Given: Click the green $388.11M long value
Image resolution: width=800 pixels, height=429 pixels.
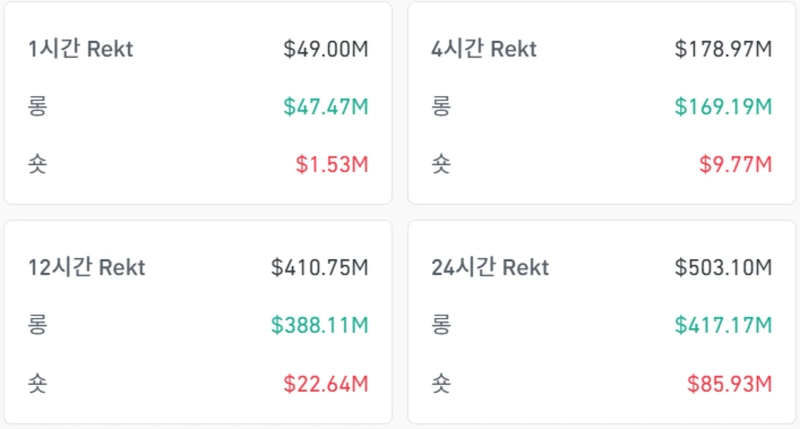Looking at the screenshot, I should pyautogui.click(x=320, y=325).
